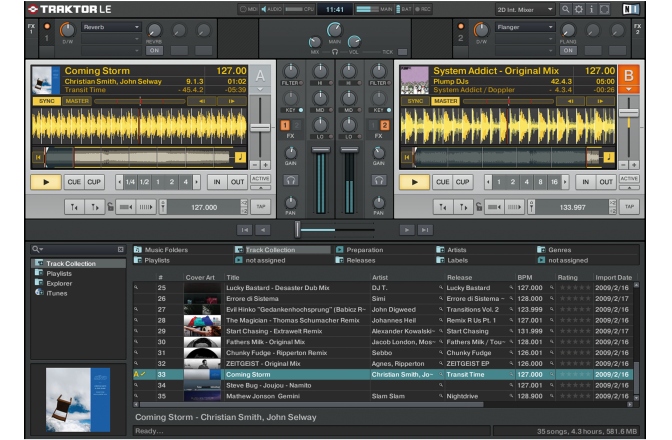Toggle FX 2 assign on right channel
Image resolution: width=672 pixels, height=440 pixels.
coord(384,125)
